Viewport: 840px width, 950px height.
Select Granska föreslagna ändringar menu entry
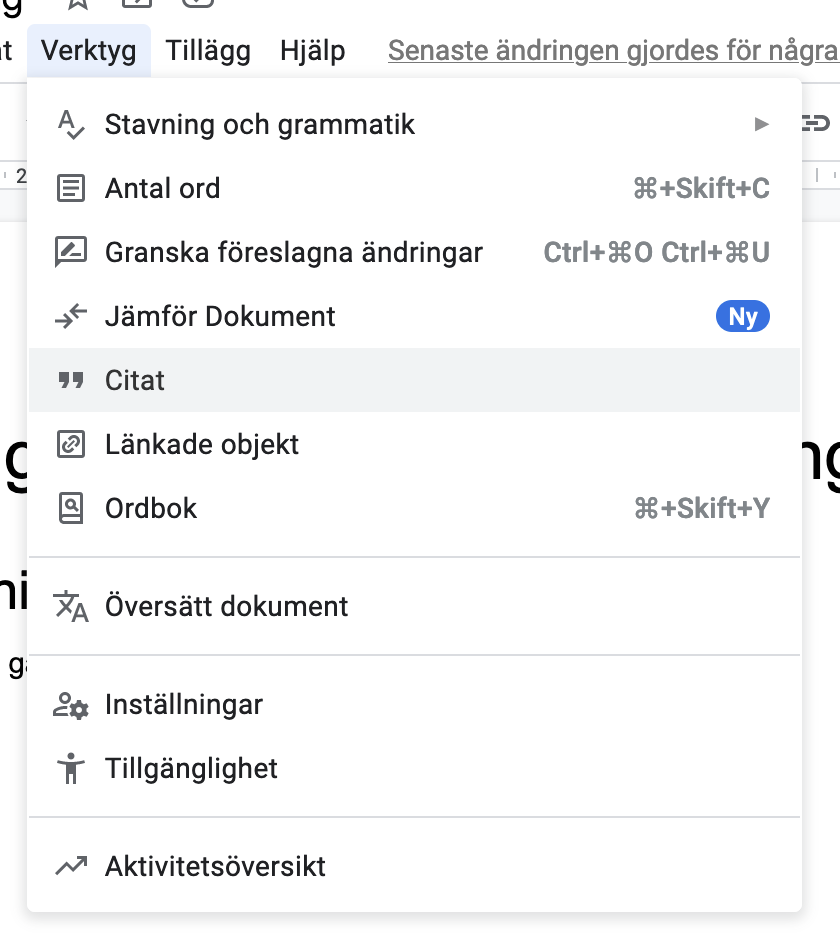click(415, 252)
